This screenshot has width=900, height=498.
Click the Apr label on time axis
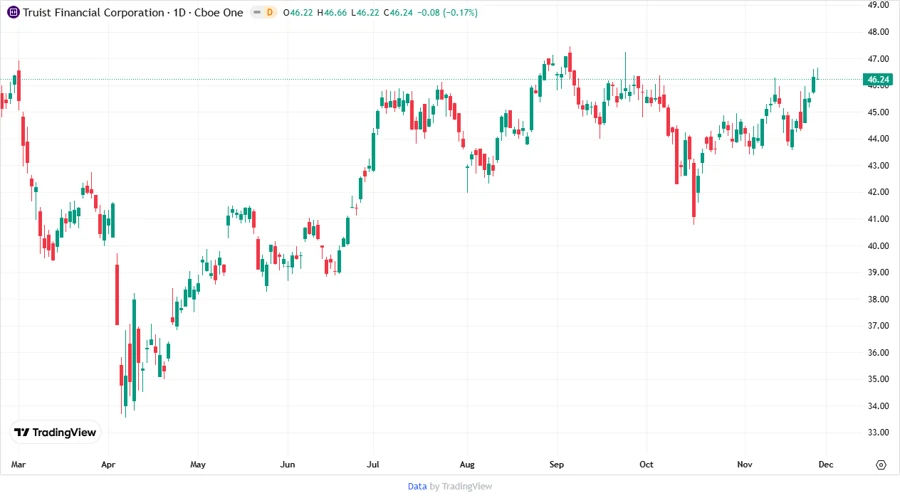(108, 464)
